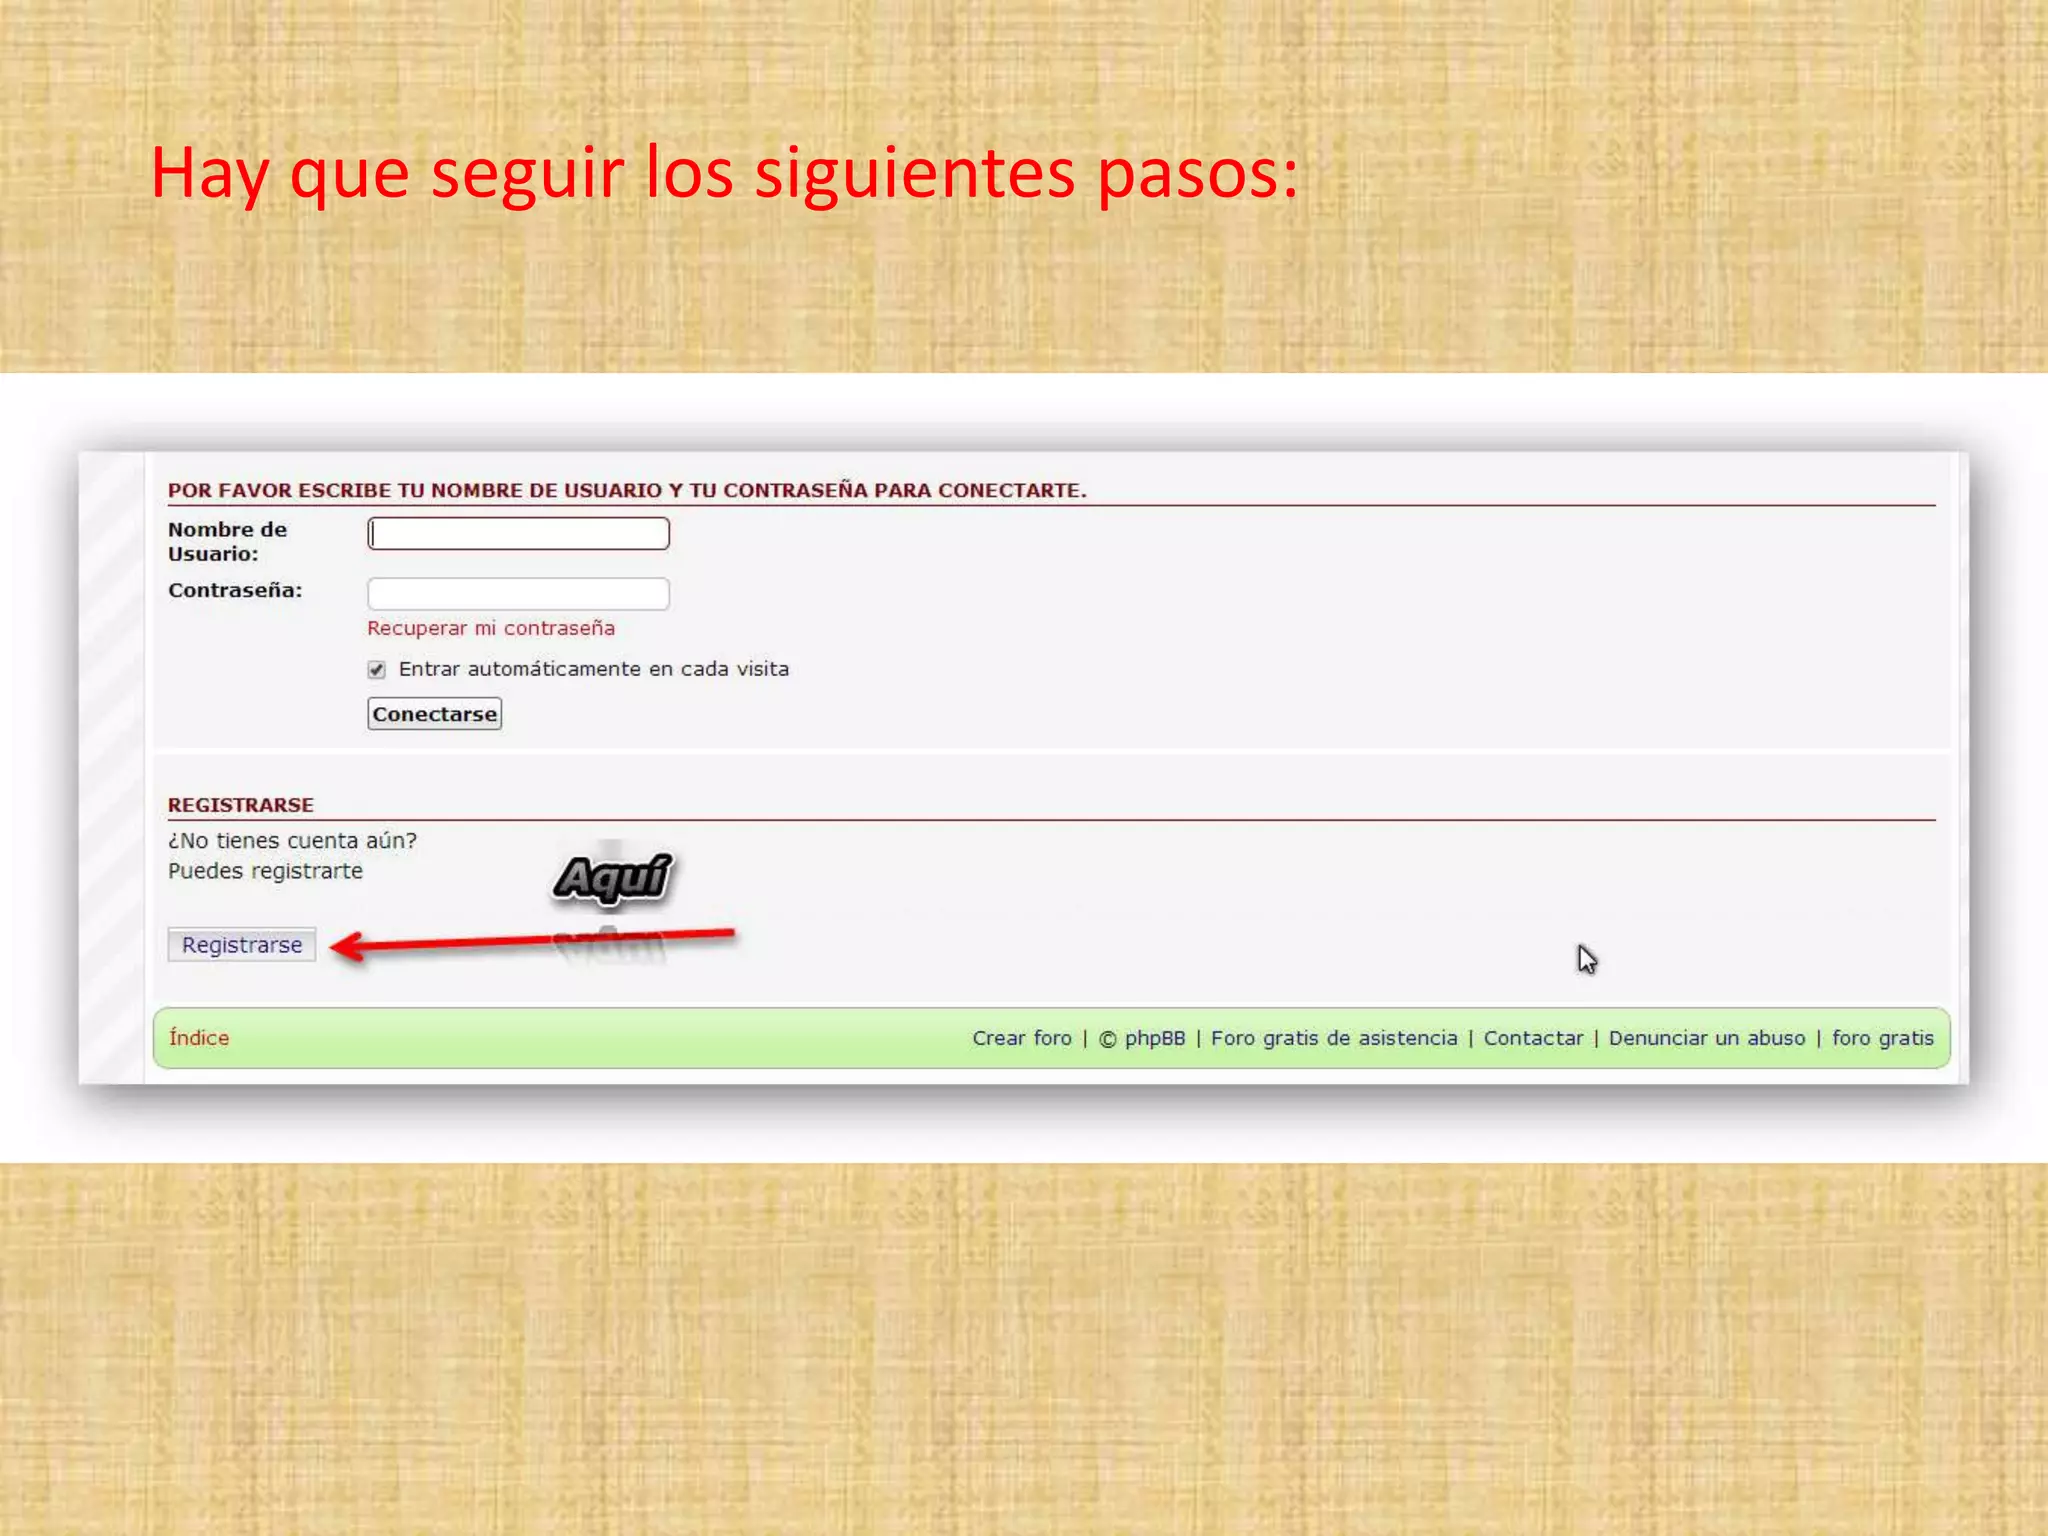Follow the Crear foro link
The image size is (2048, 1536).
click(1021, 1038)
